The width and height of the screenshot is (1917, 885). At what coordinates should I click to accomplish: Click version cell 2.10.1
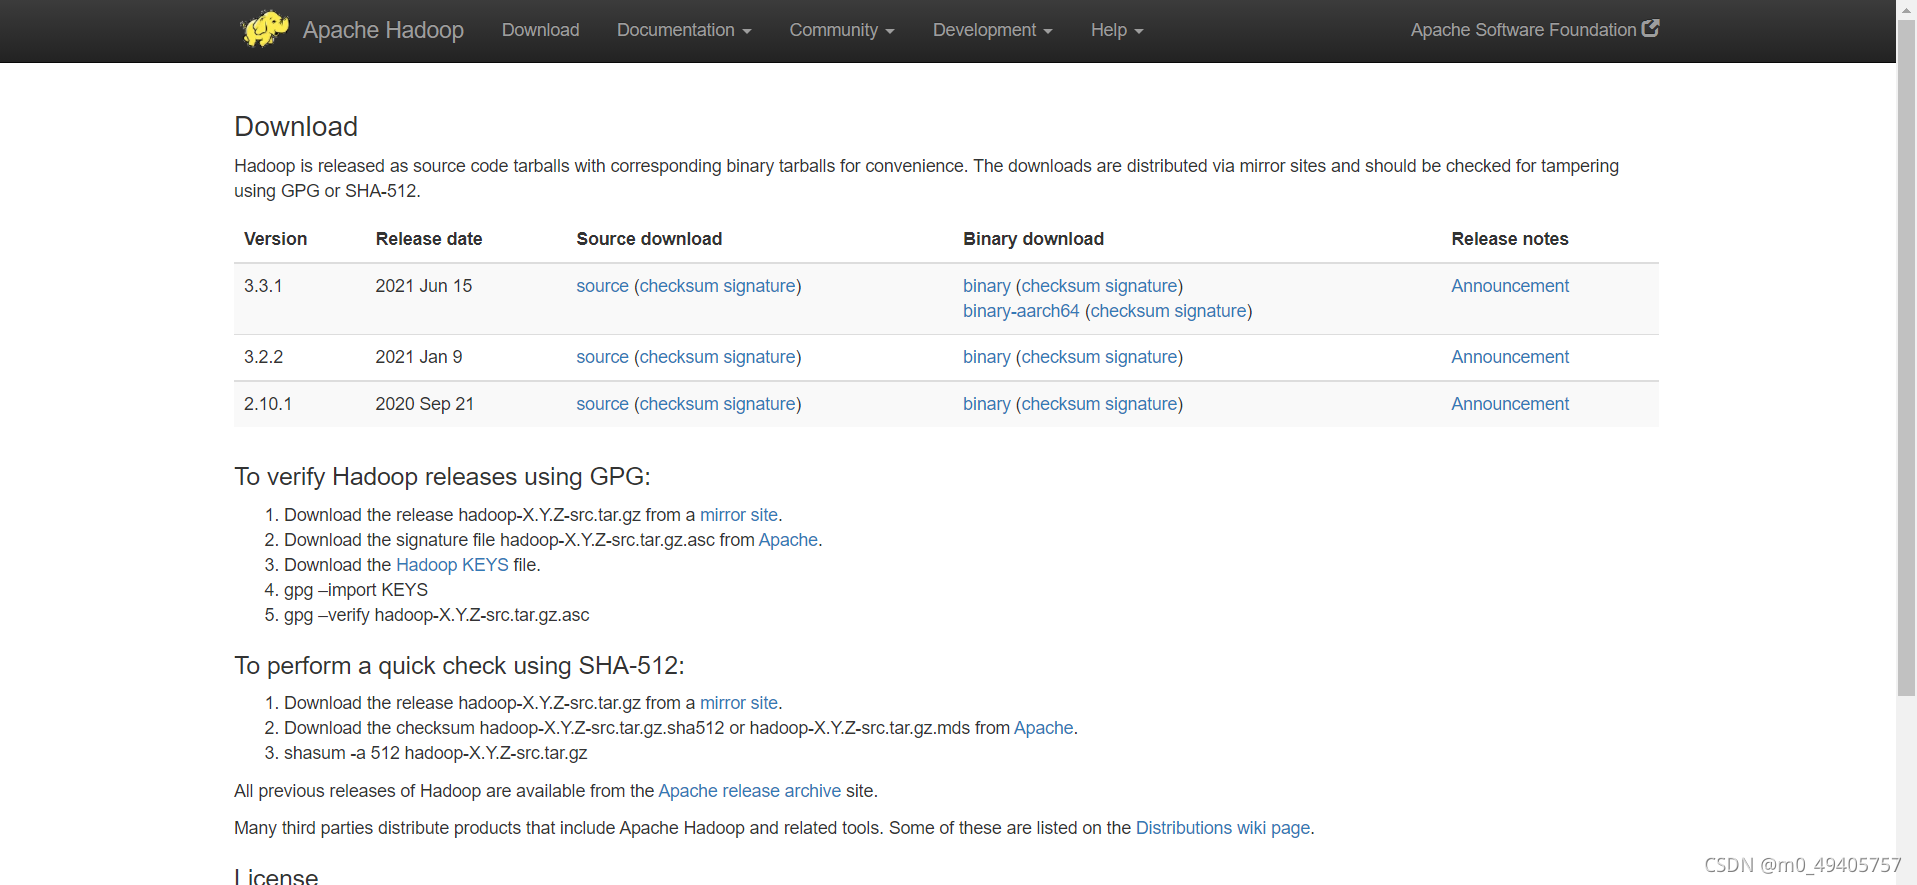(x=268, y=404)
